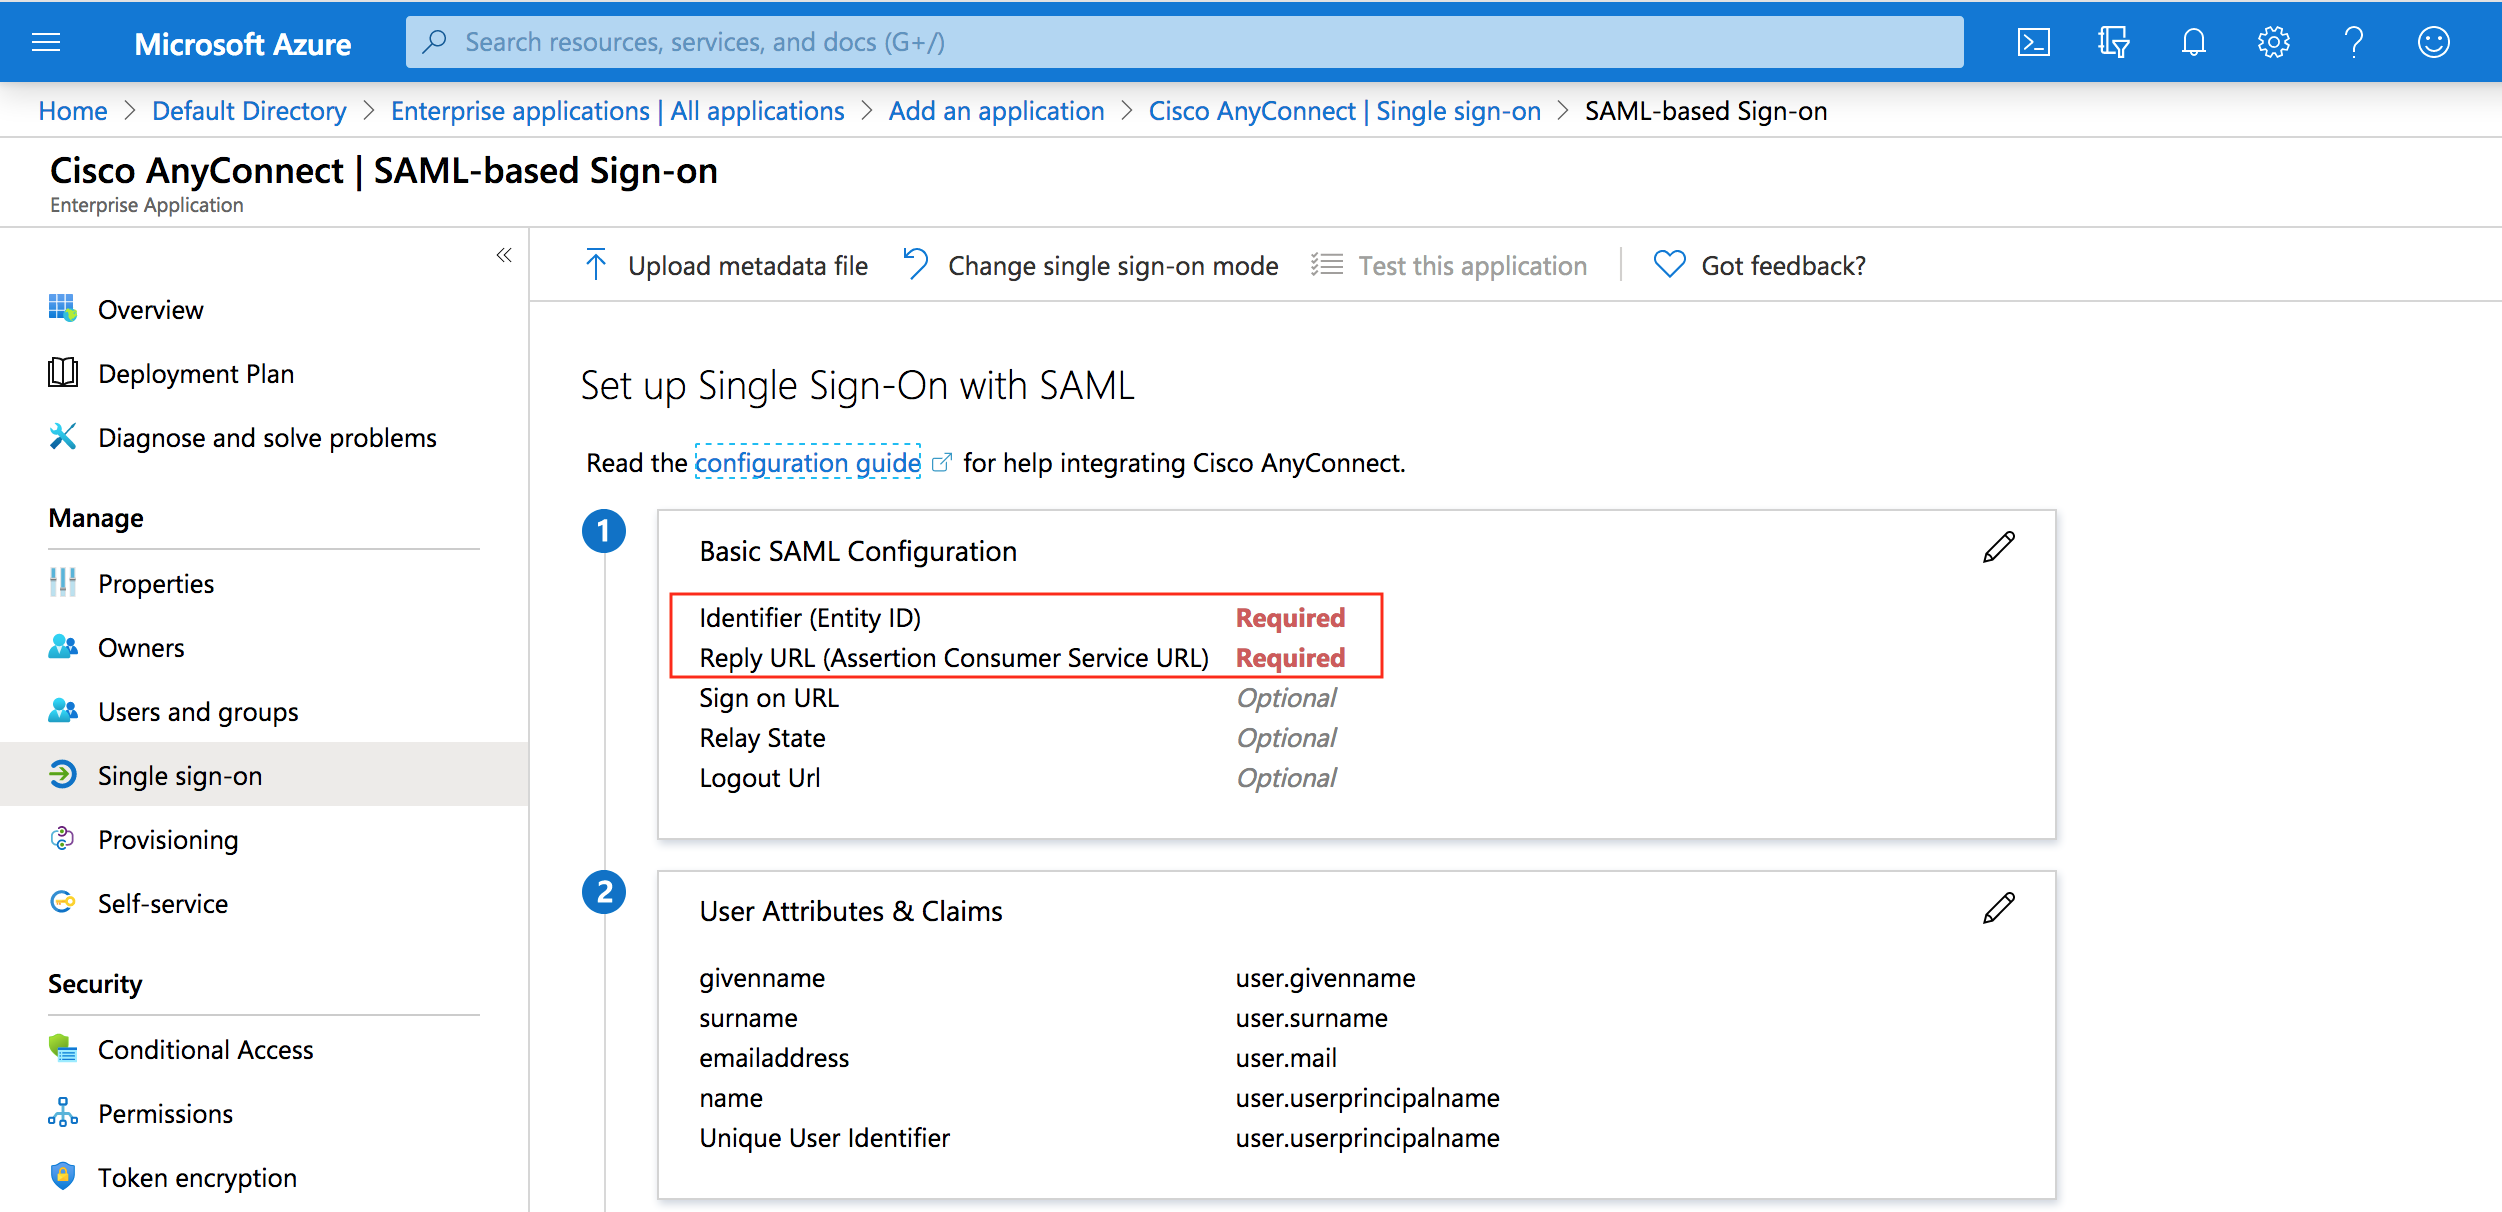Click the feedback smiley icon
This screenshot has height=1212, width=2502.
2433,42
